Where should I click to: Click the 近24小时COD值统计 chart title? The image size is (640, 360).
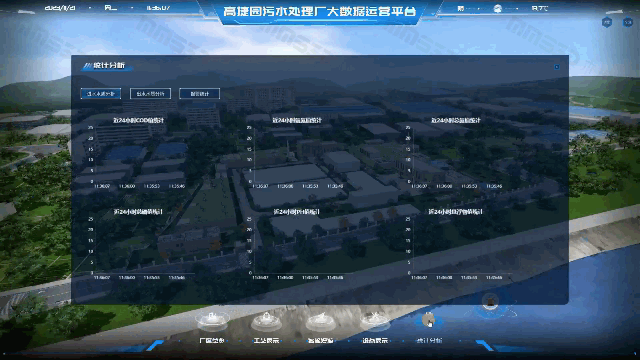(x=138, y=120)
